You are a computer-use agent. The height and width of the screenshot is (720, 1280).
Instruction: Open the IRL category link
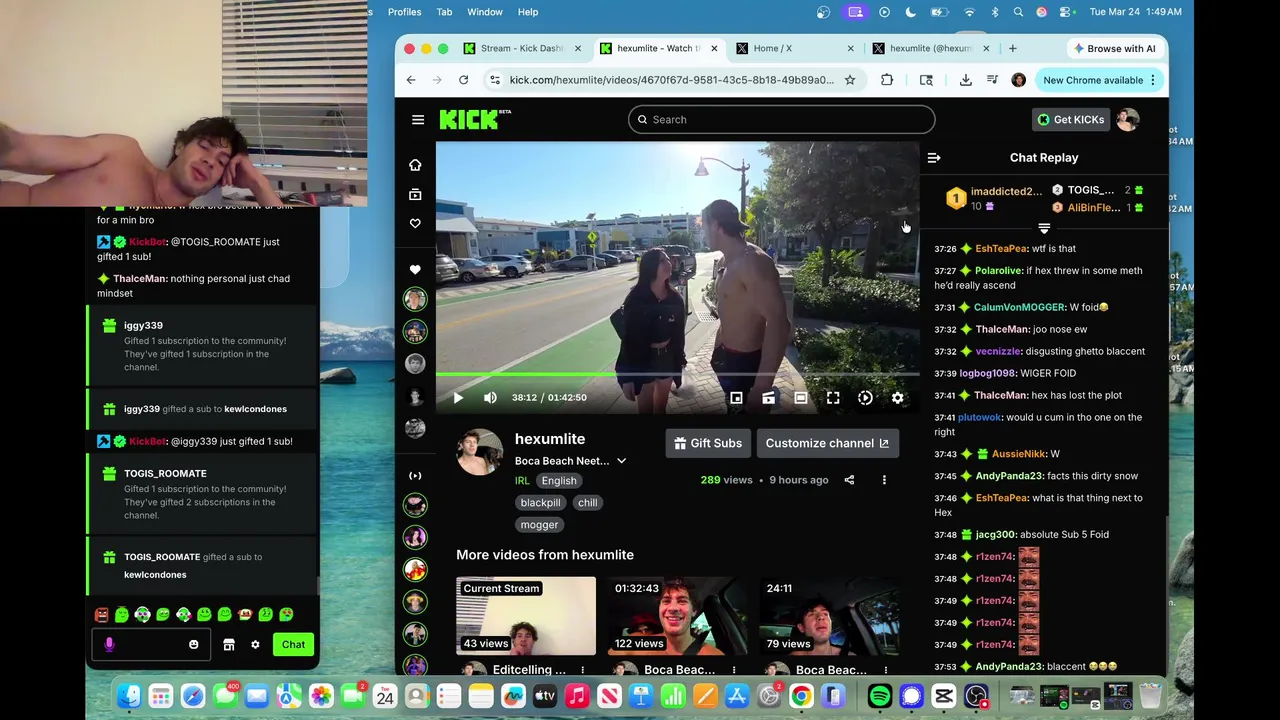pyautogui.click(x=522, y=481)
